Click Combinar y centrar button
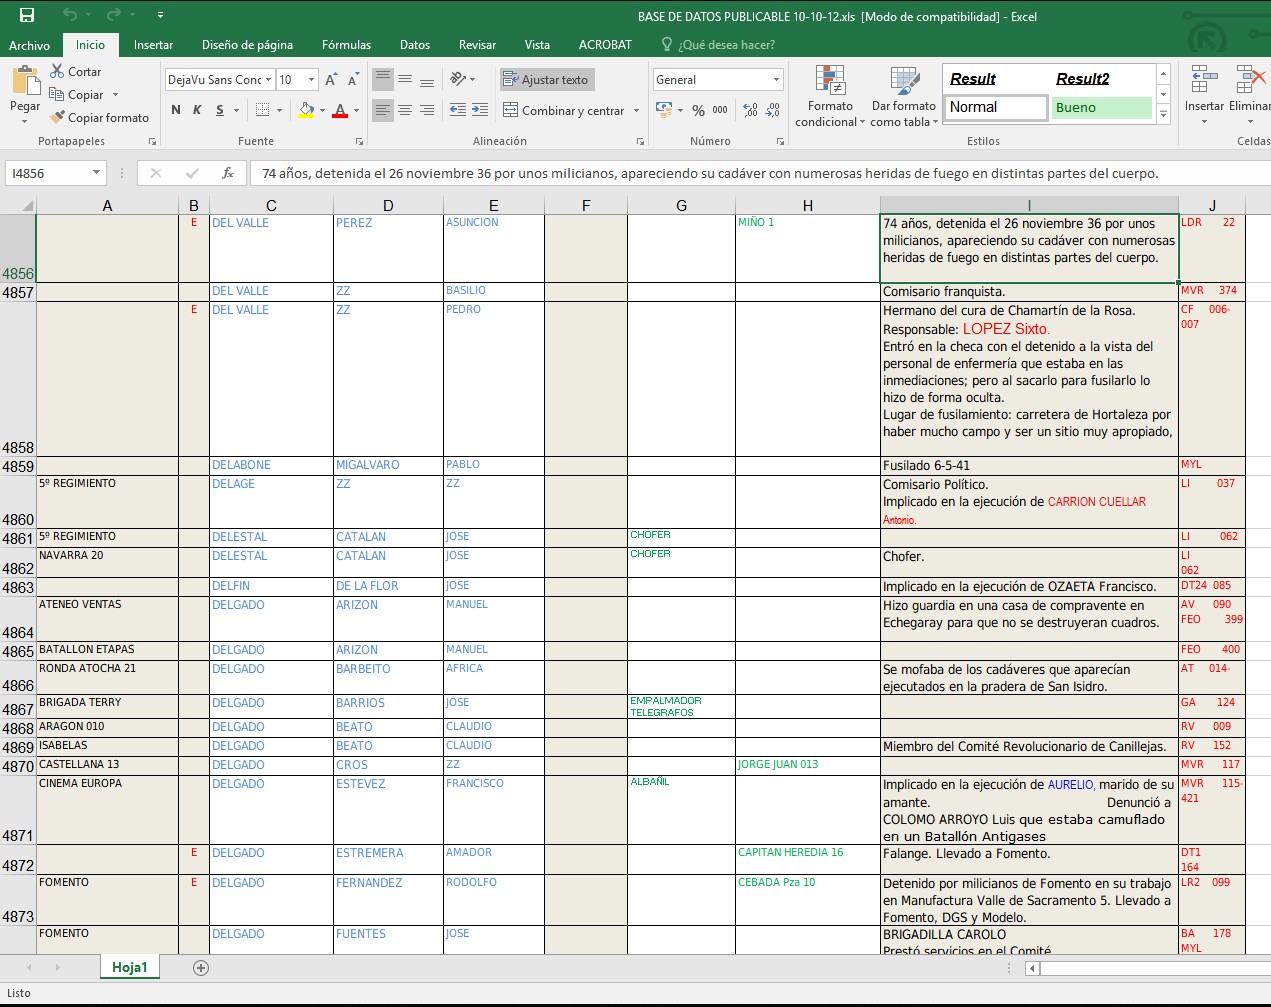The height and width of the screenshot is (1007, 1271). [564, 110]
